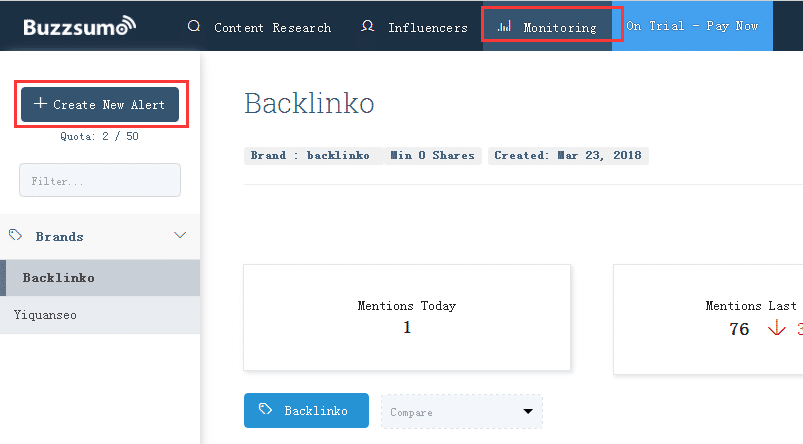This screenshot has height=444, width=803.
Task: Select the Backlinko alert in sidebar
Action: pyautogui.click(x=100, y=278)
